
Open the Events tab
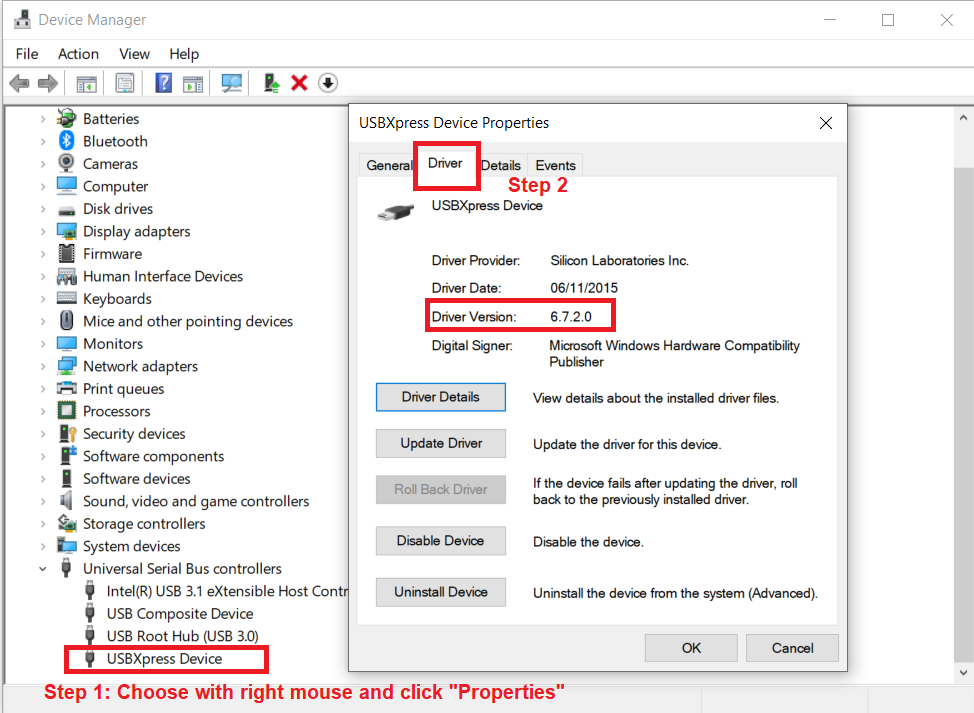pos(555,165)
